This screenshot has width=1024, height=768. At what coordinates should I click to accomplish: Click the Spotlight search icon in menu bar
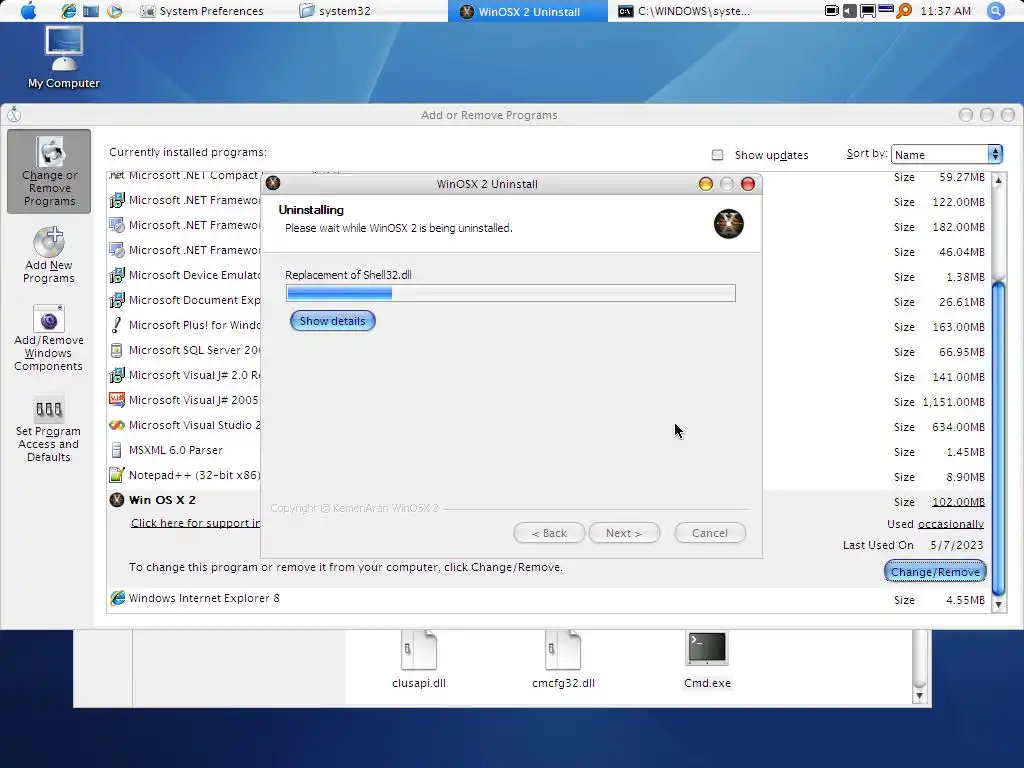(995, 10)
